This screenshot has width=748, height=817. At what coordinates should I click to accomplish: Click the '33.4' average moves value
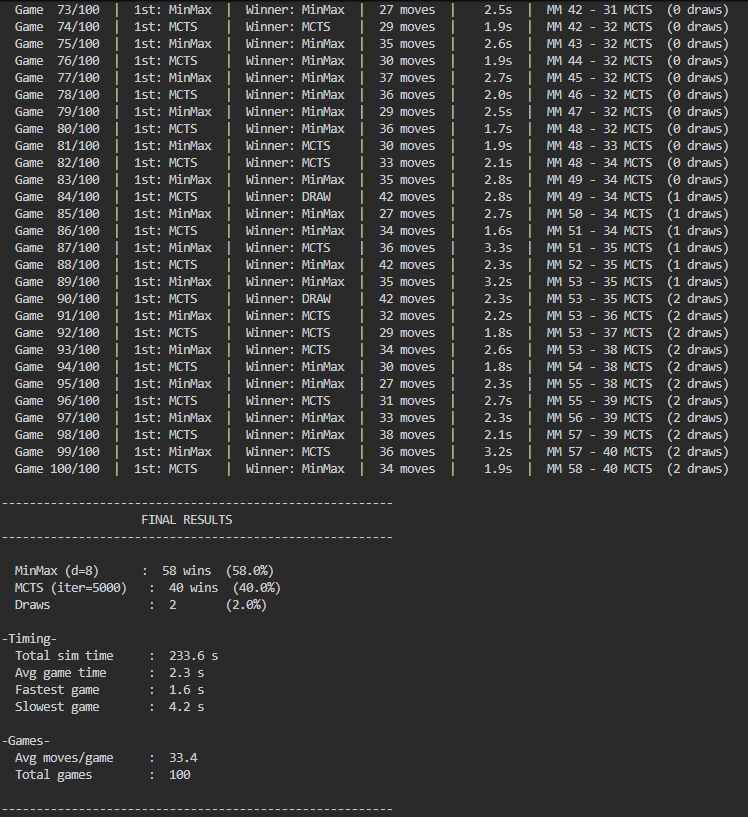[x=183, y=758]
